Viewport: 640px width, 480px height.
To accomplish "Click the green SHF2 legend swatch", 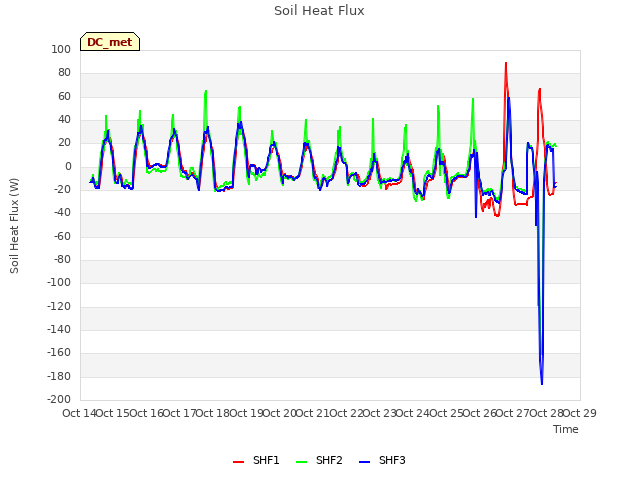I will pyautogui.click(x=301, y=462).
